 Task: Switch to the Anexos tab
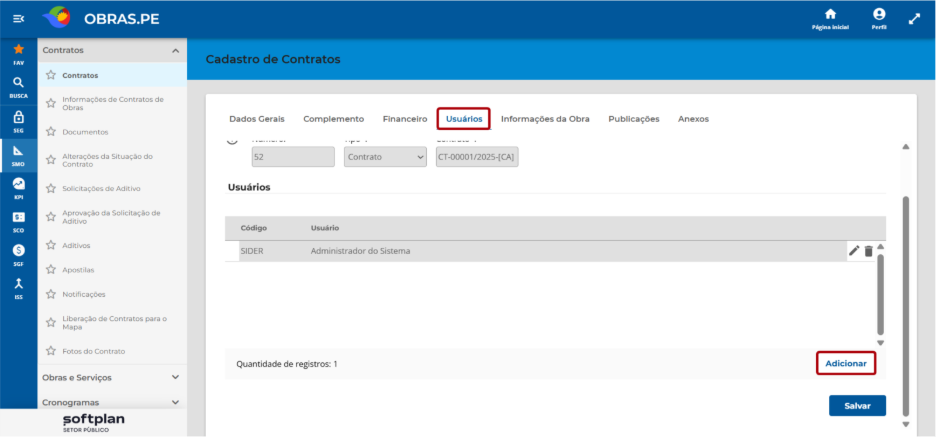[x=693, y=119]
